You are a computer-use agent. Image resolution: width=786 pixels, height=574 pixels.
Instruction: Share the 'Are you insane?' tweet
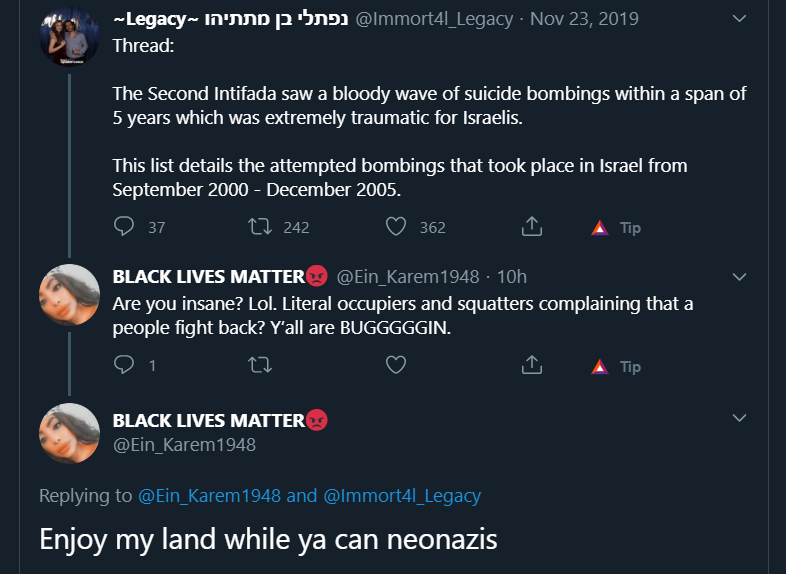pyautogui.click(x=532, y=365)
